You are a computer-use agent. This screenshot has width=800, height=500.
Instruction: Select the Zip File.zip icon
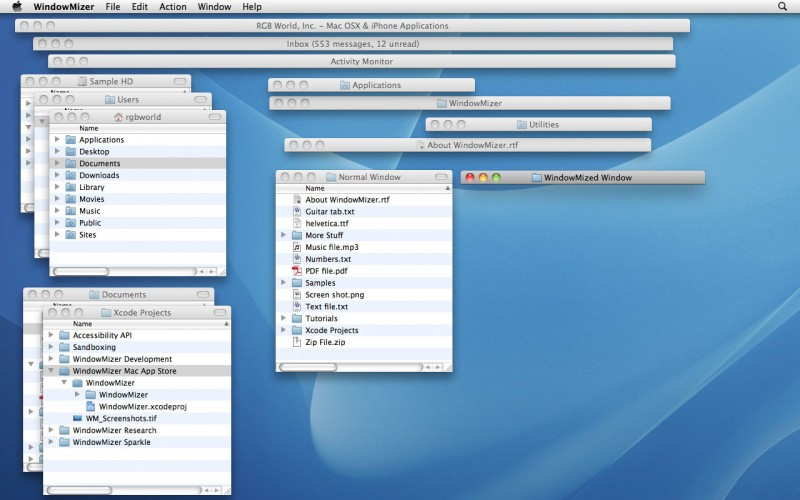pos(297,342)
